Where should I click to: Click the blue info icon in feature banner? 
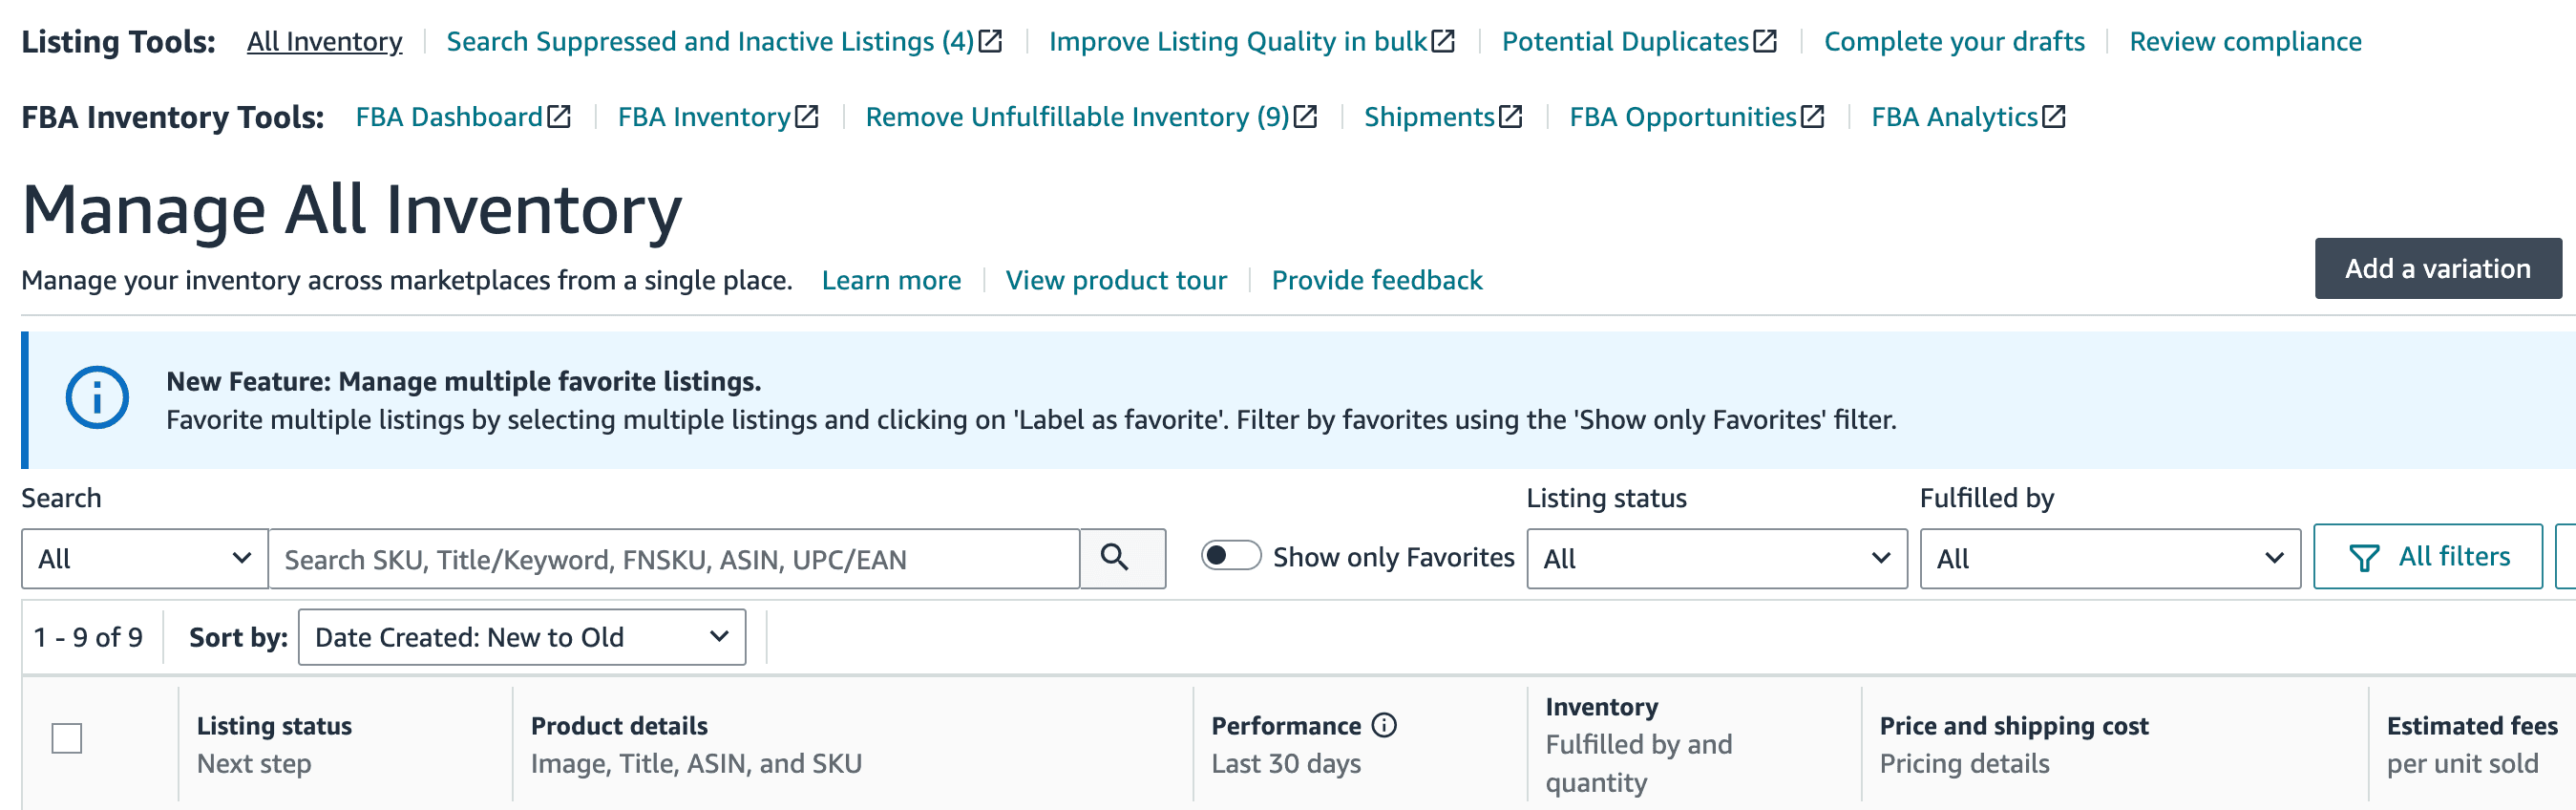[x=97, y=398]
